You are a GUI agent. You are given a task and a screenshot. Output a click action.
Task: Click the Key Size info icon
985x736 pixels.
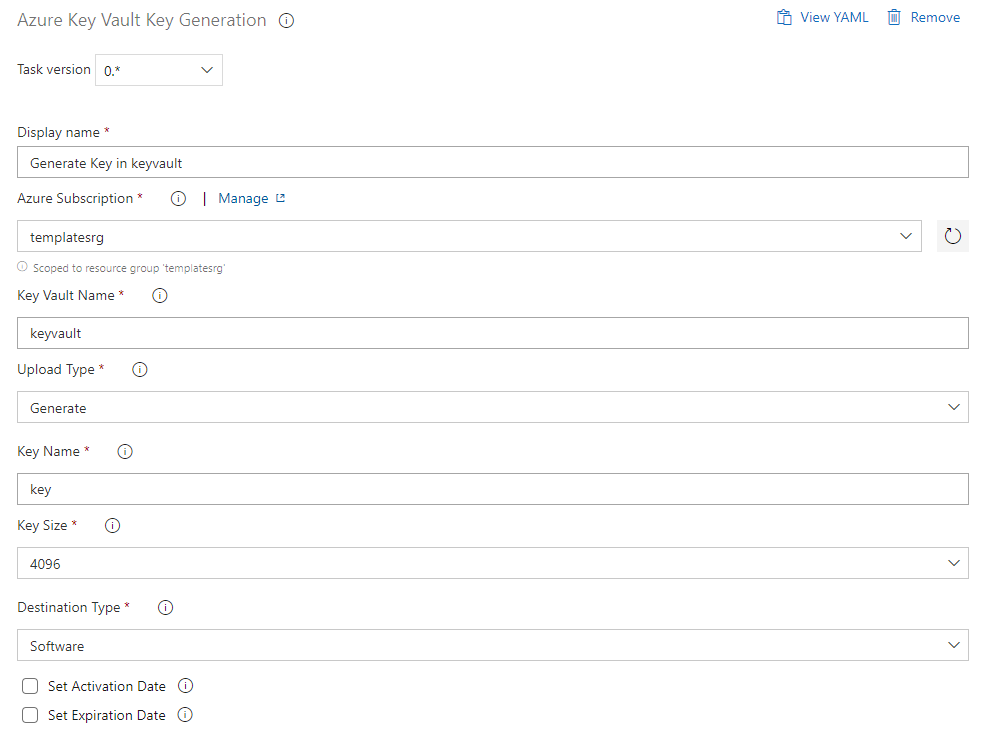pos(113,526)
